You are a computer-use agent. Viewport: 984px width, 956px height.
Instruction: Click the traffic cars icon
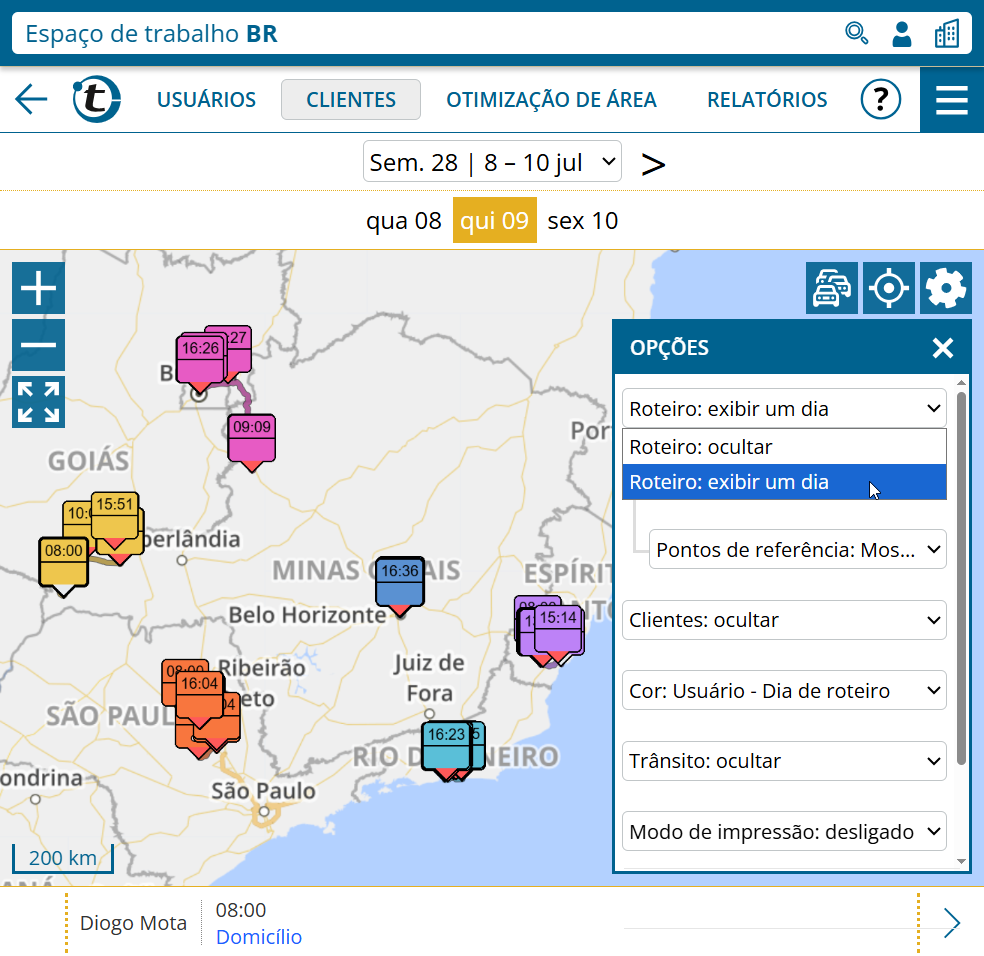click(832, 288)
